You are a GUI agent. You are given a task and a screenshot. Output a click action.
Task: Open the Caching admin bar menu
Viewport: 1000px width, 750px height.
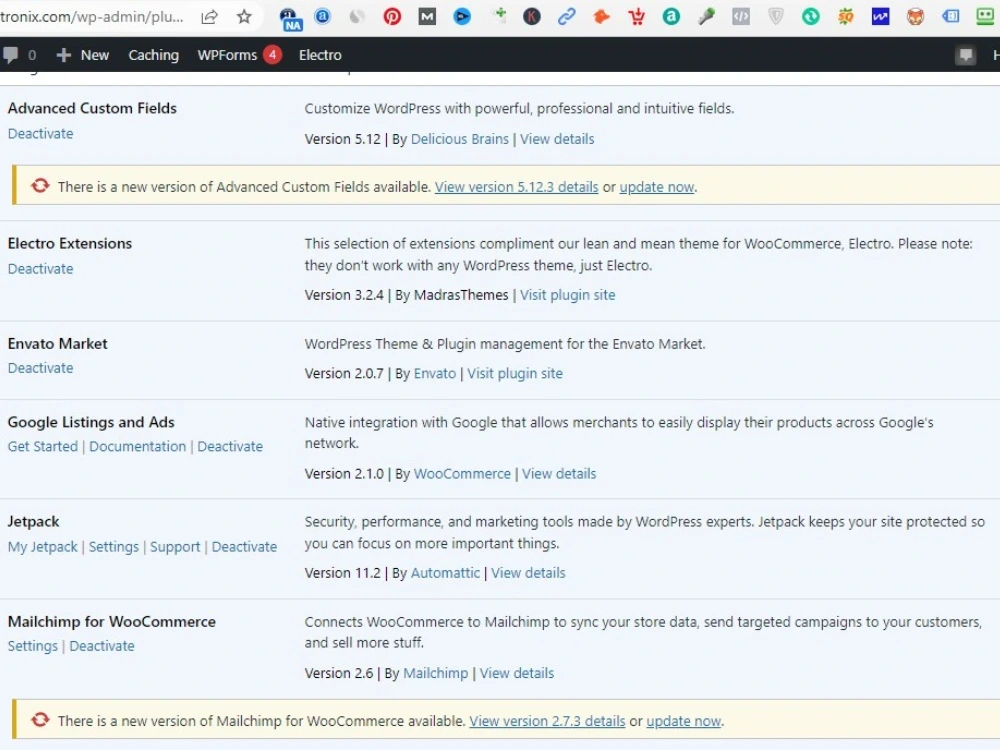pos(154,55)
